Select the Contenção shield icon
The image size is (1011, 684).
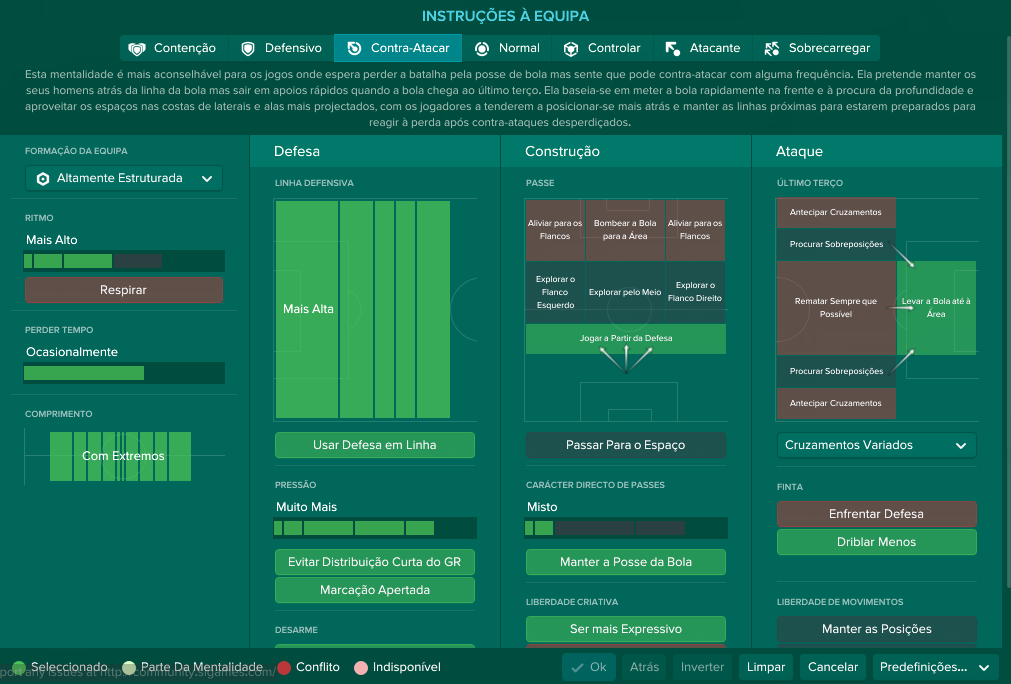click(x=137, y=48)
